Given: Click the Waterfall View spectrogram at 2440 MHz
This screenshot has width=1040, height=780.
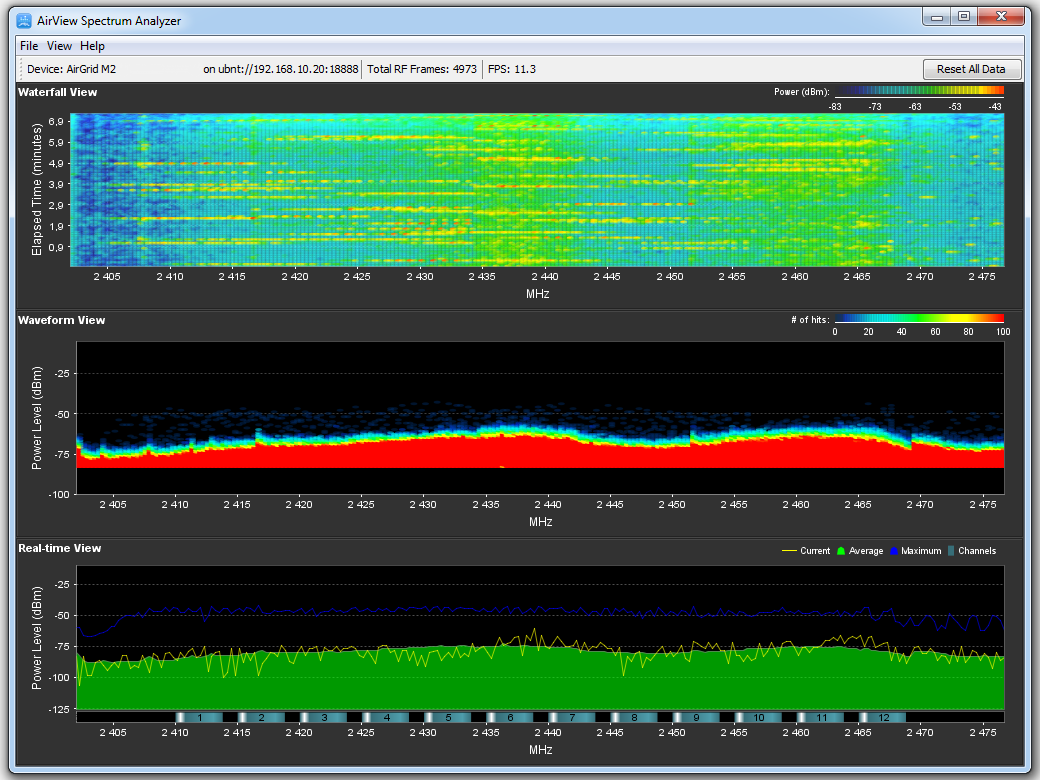Looking at the screenshot, I should coord(545,190).
